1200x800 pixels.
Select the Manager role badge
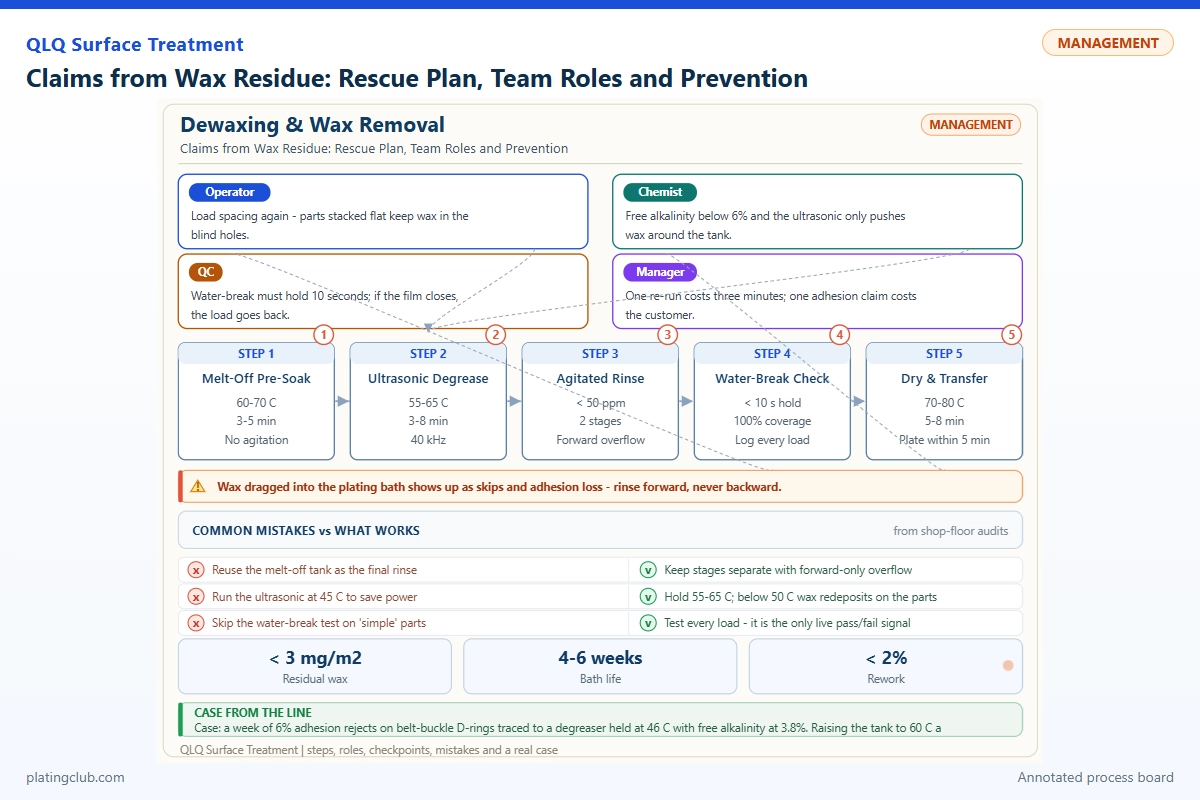(x=660, y=272)
